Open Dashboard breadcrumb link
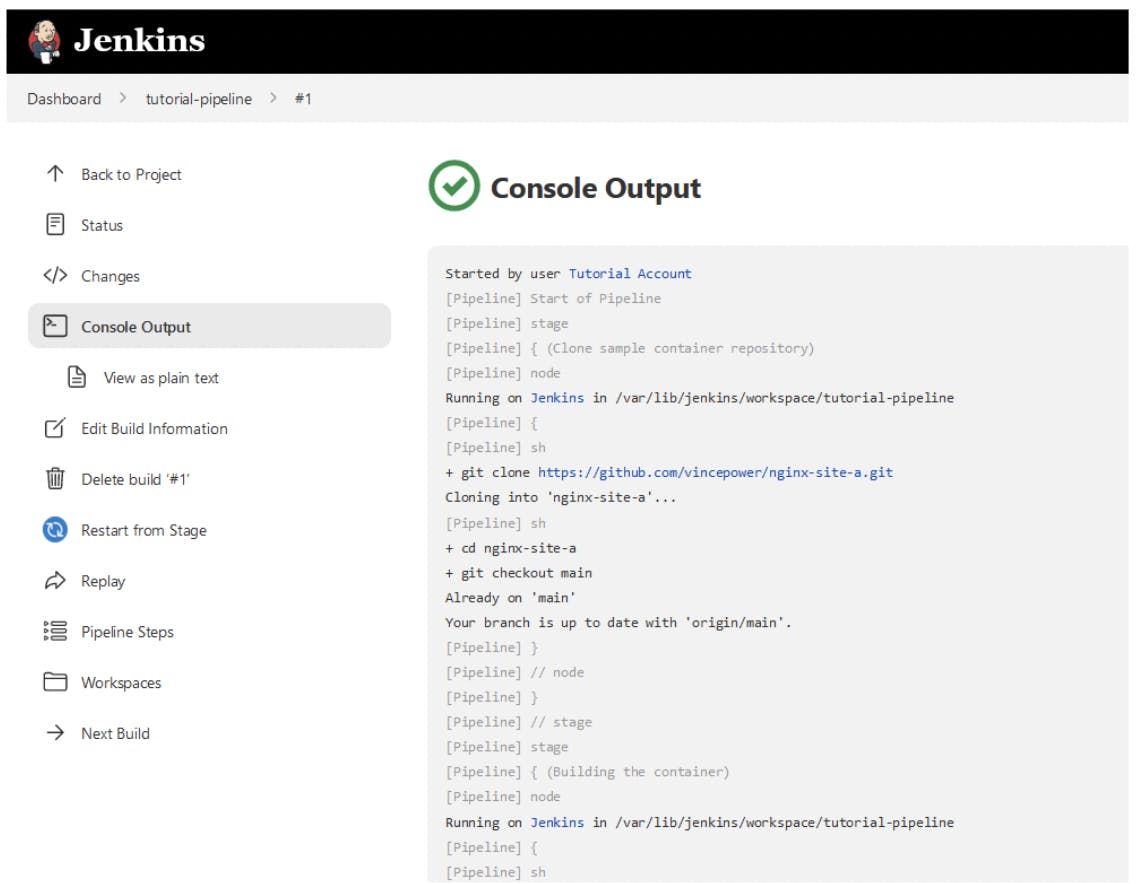Viewport: 1136px width, 884px height. click(64, 99)
